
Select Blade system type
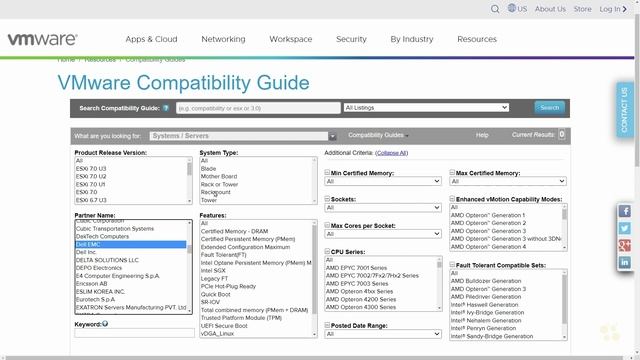tap(208, 169)
